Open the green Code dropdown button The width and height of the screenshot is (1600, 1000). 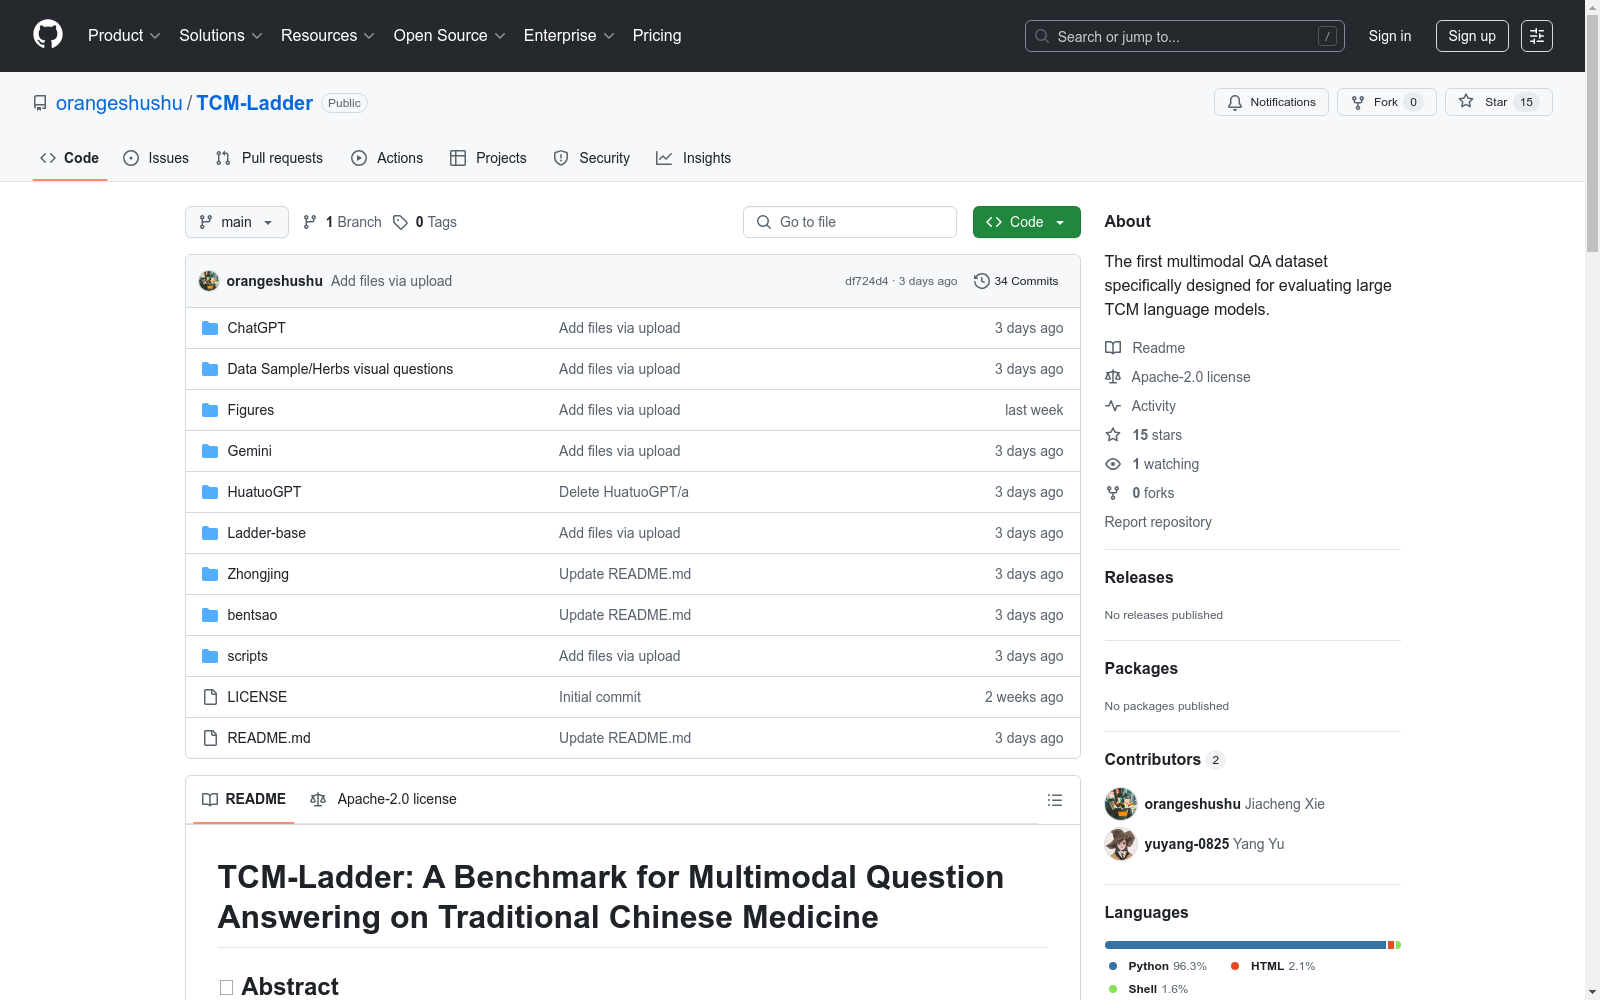[1026, 222]
